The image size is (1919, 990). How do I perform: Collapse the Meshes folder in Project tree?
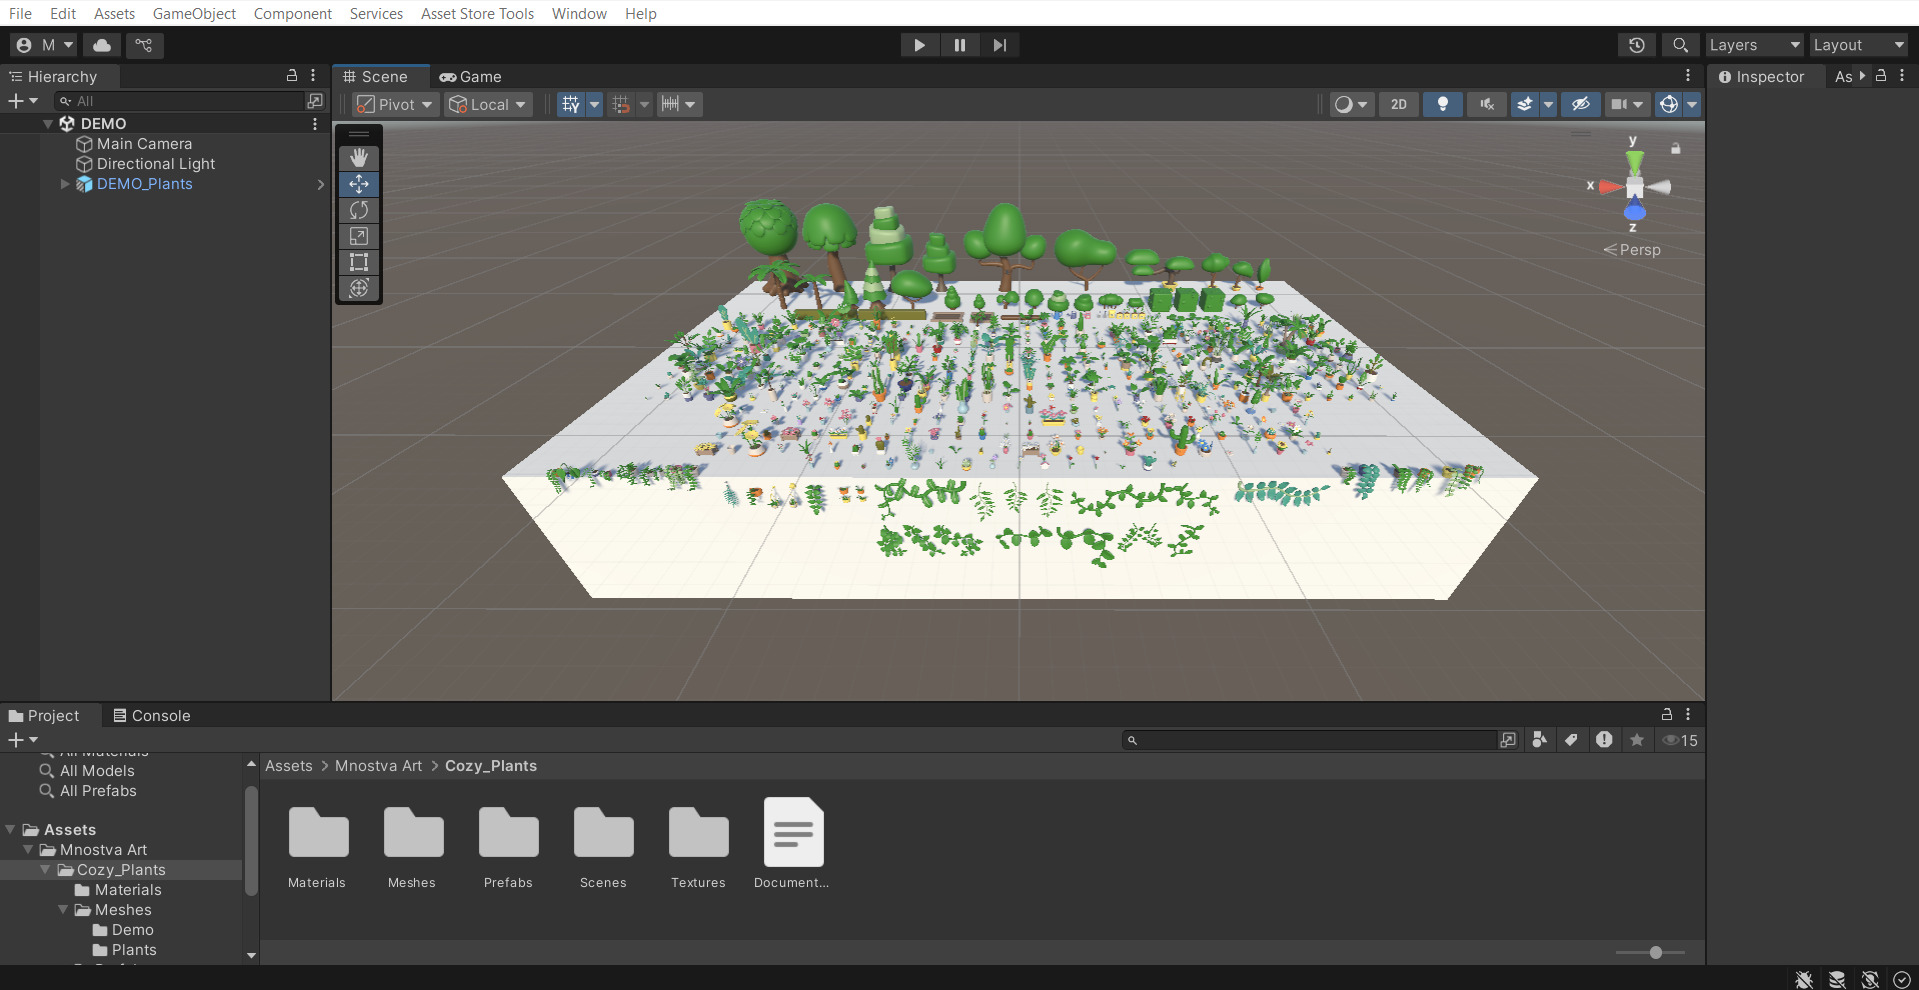[x=63, y=910]
